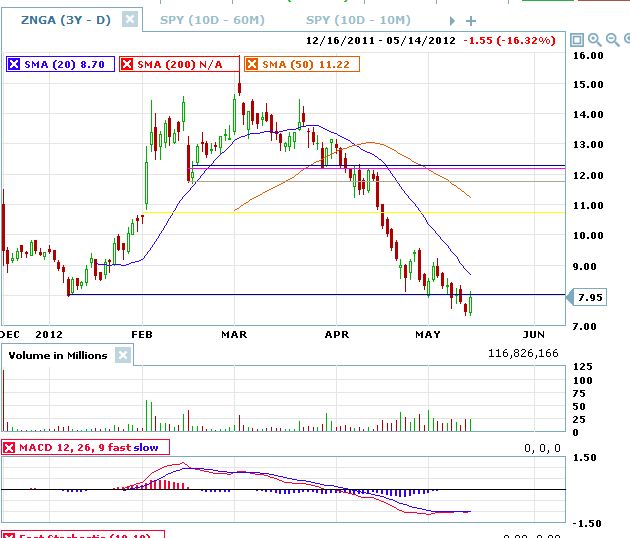Screen dimensions: 630x538
Task: Click the 16.00 price axis label
Action: [x=588, y=56]
